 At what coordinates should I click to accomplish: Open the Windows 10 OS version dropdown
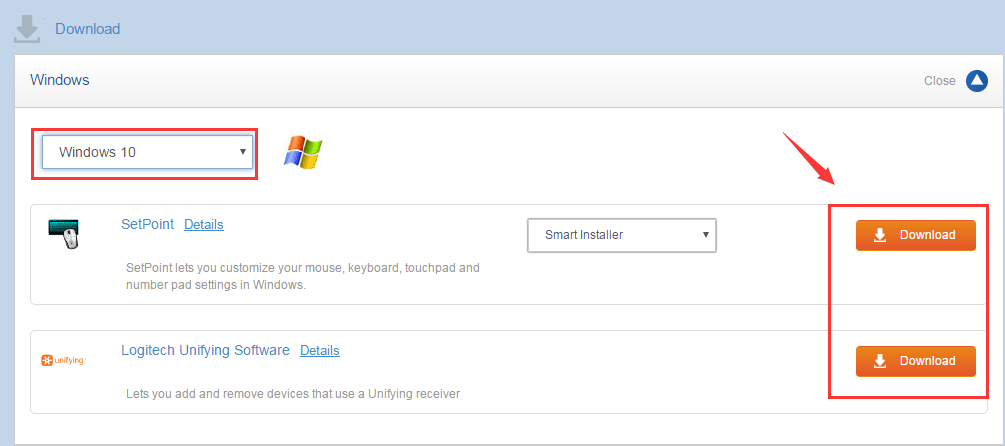point(147,152)
